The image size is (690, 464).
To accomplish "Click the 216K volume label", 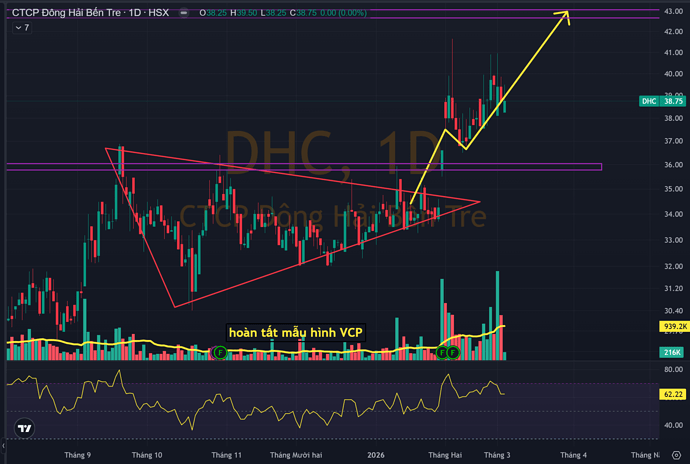I will [x=672, y=352].
